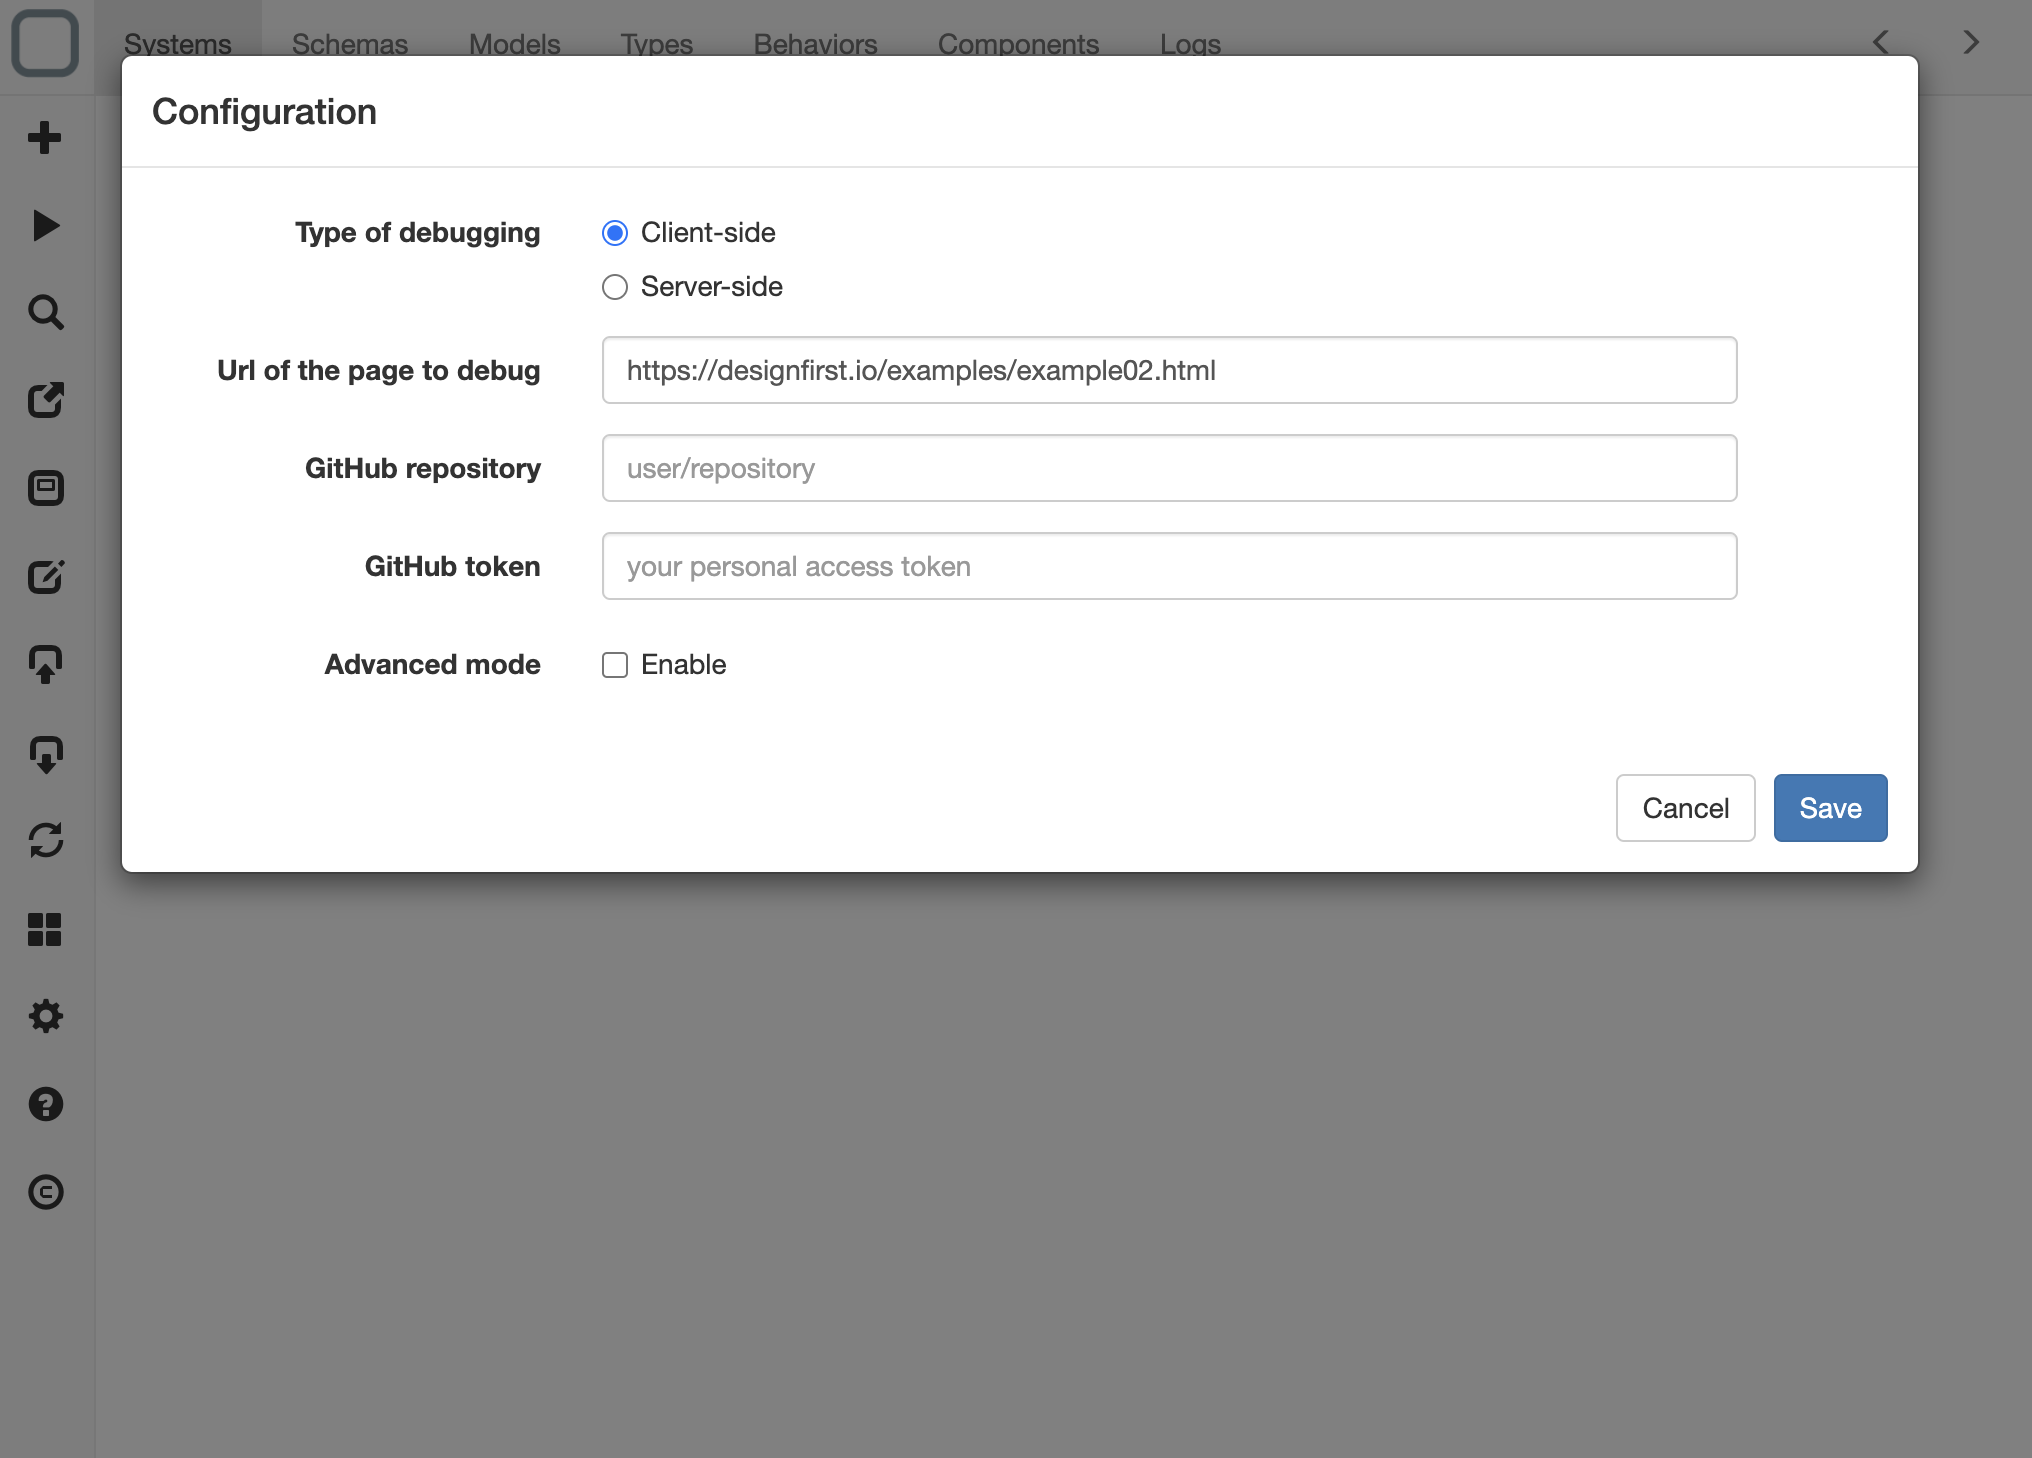Switch to the Behaviors tab
2032x1458 pixels.
pyautogui.click(x=816, y=44)
